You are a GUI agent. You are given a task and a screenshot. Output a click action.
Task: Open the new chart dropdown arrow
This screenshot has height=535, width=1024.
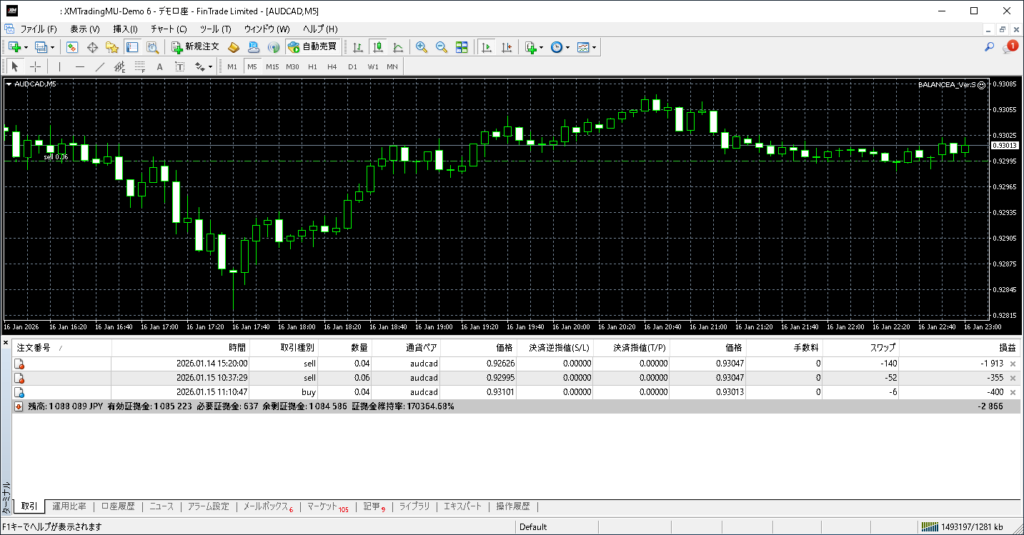(25, 47)
